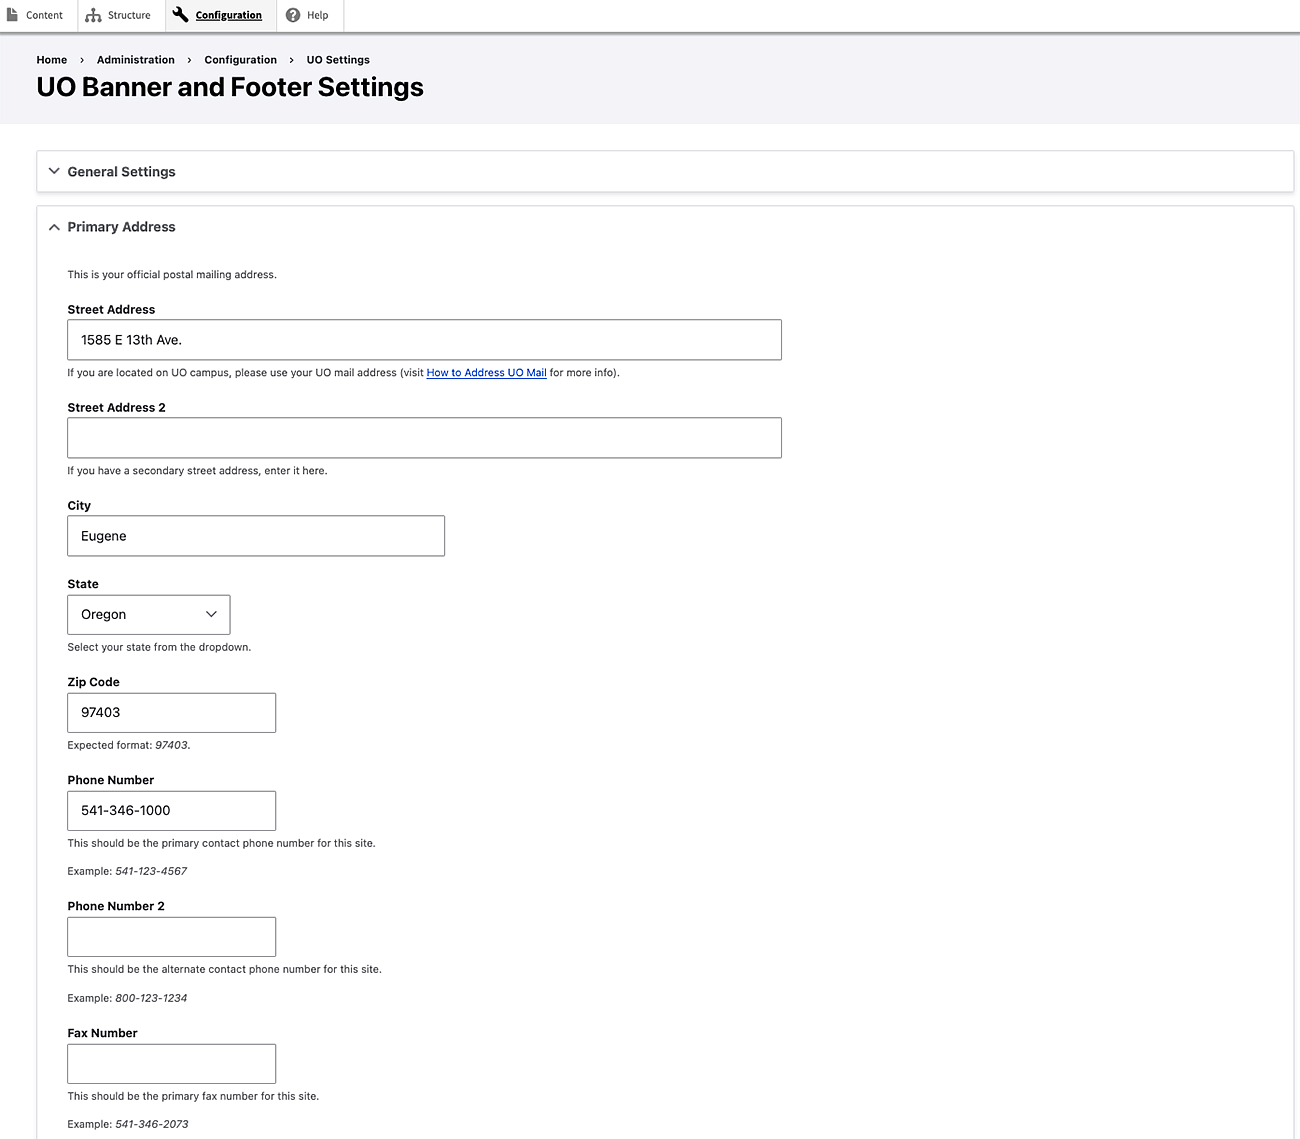1300x1139 pixels.
Task: Click the Help question mark icon
Action: point(293,15)
